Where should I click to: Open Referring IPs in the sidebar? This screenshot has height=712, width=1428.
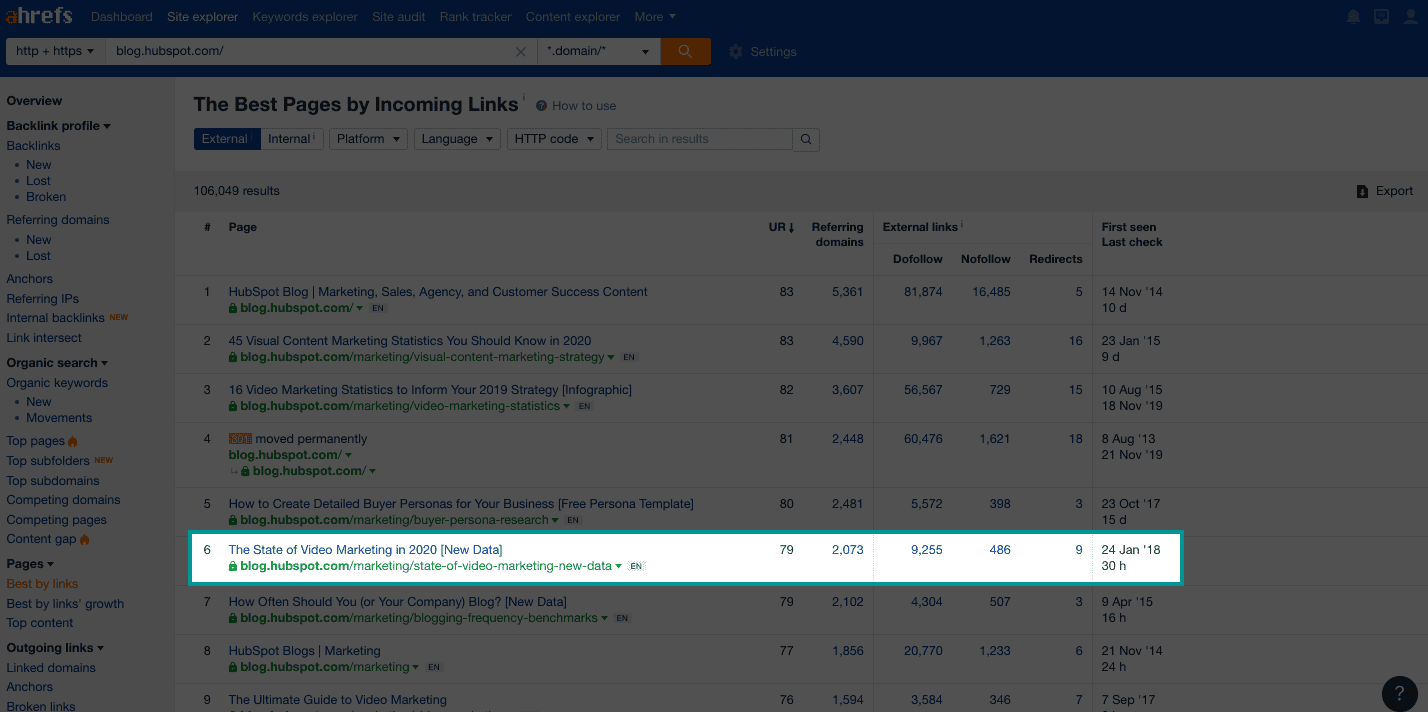[42, 299]
